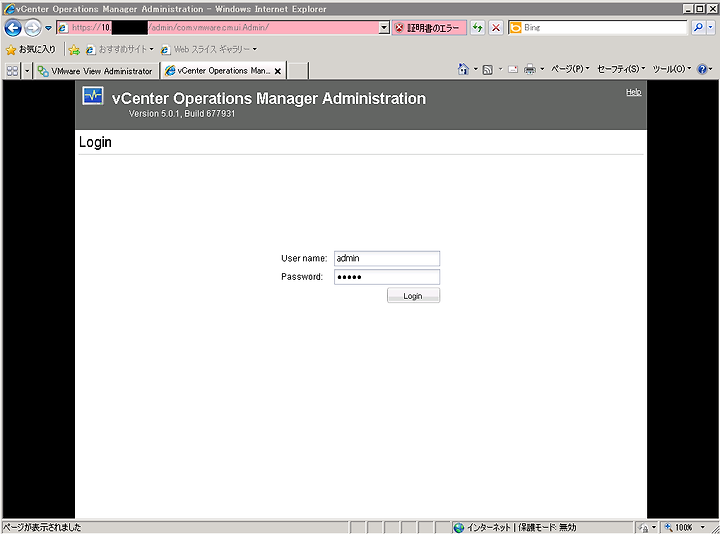
Task: Click the Quick Tabs grid icon
Action: [x=12, y=71]
